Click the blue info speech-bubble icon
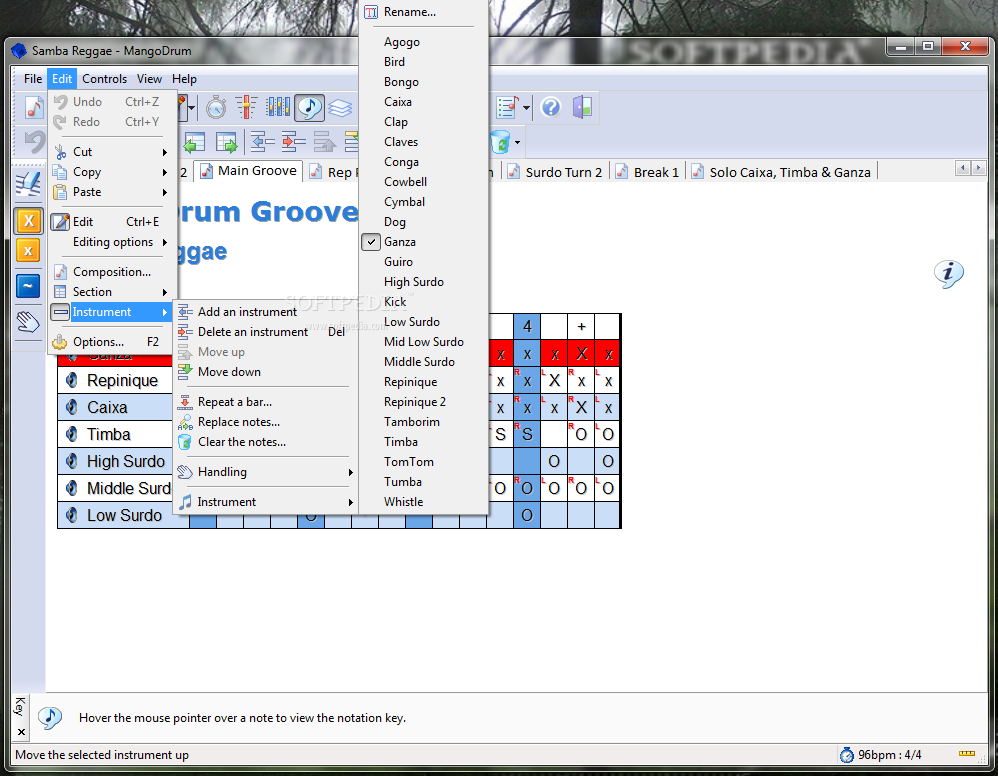The width and height of the screenshot is (998, 776). 948,274
